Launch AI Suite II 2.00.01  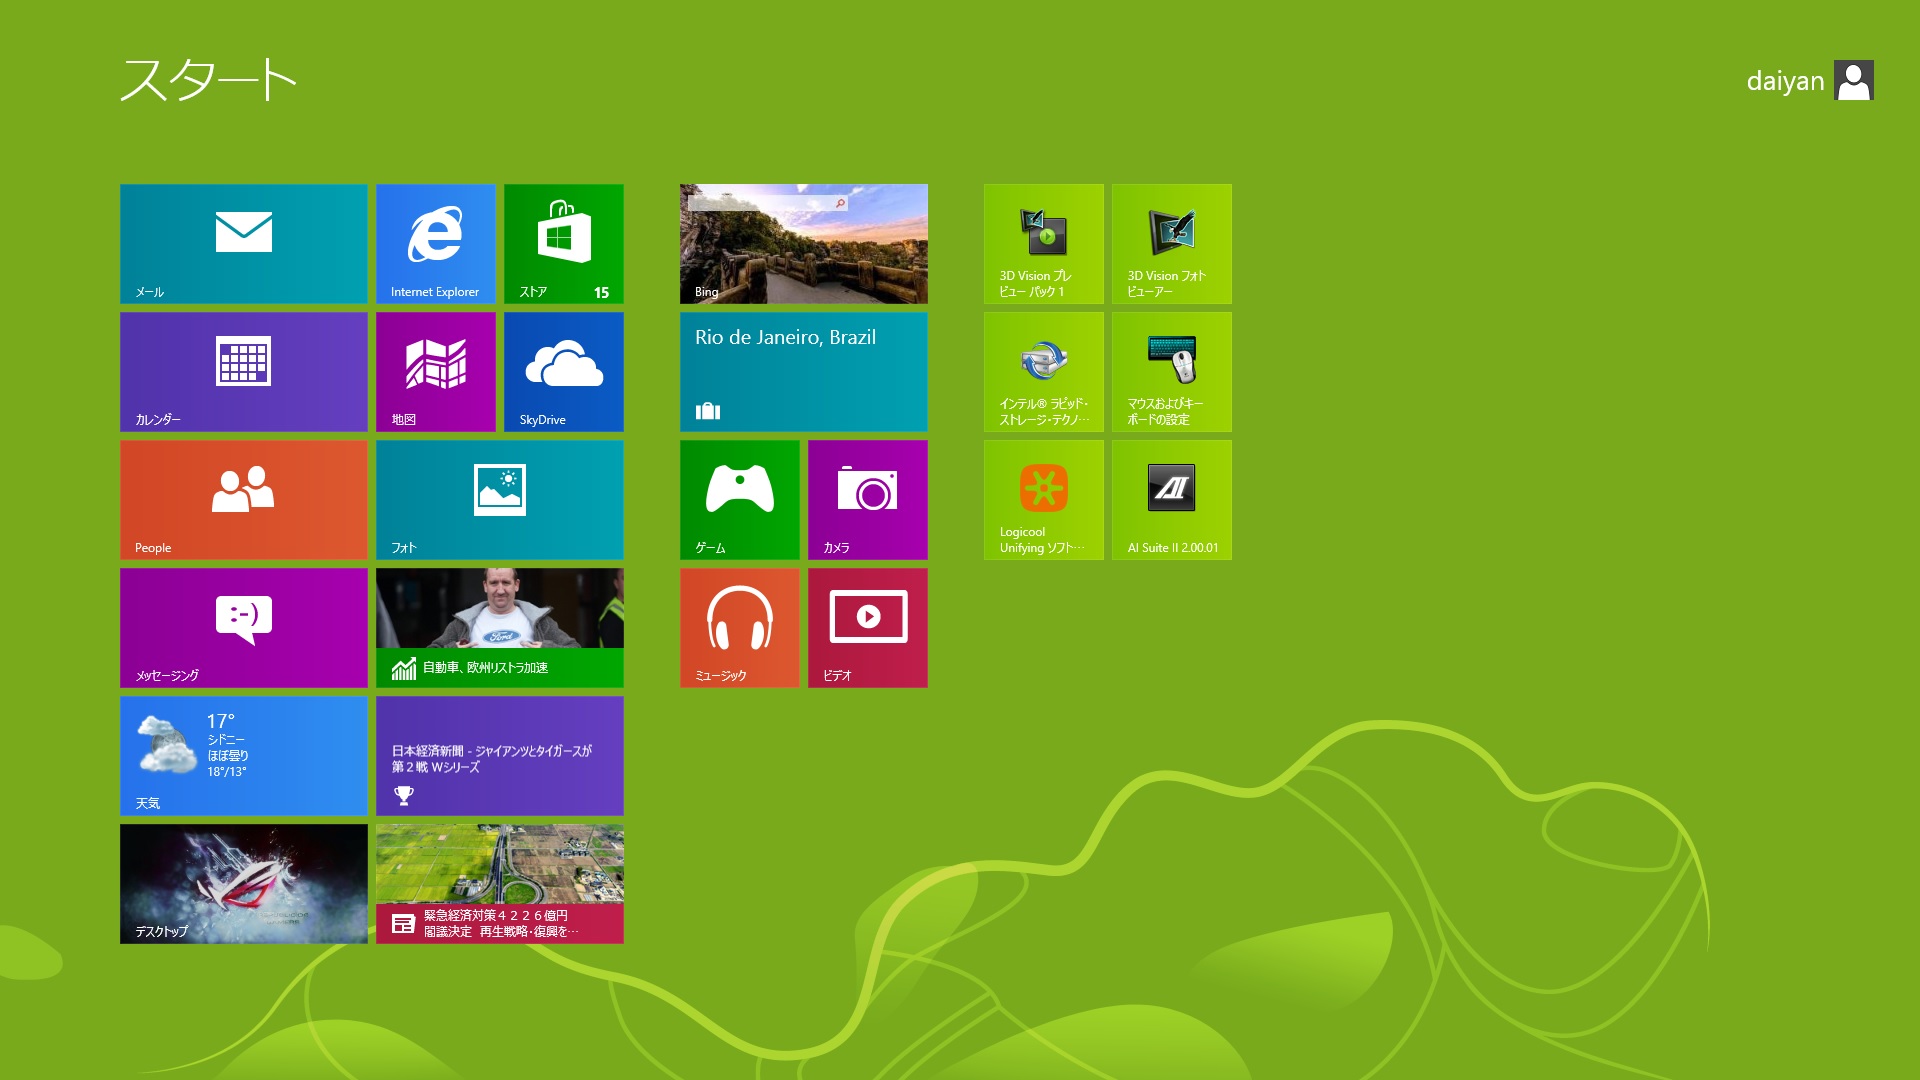tap(1171, 499)
